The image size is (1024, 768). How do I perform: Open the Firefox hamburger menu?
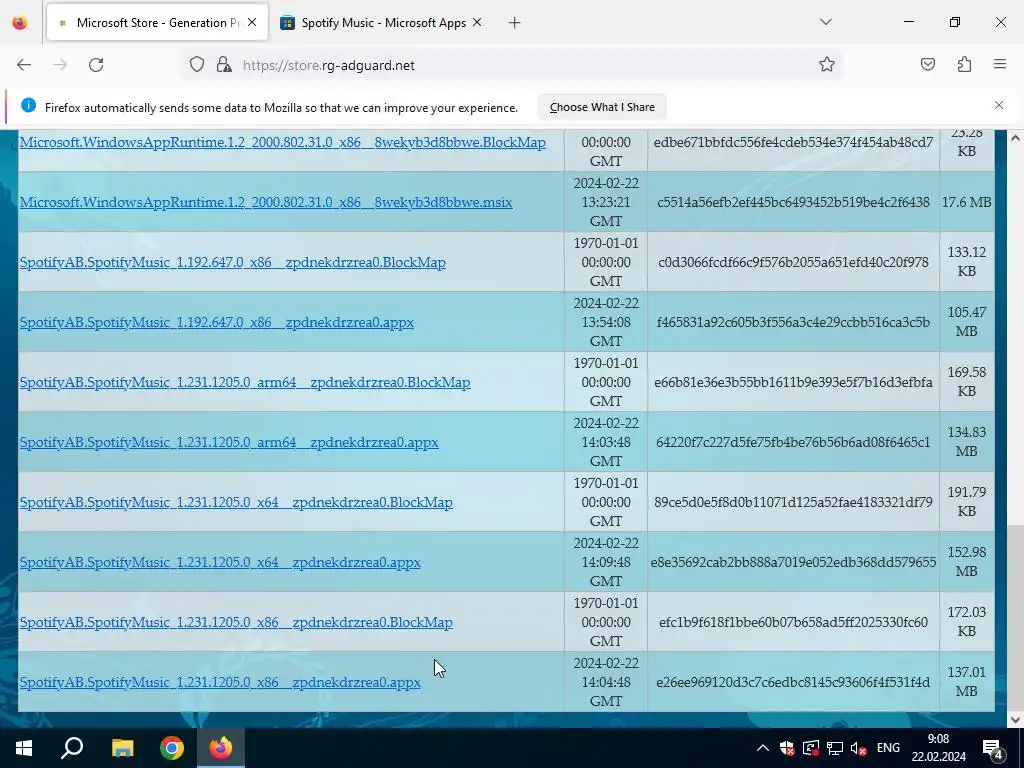pyautogui.click(x=1000, y=64)
